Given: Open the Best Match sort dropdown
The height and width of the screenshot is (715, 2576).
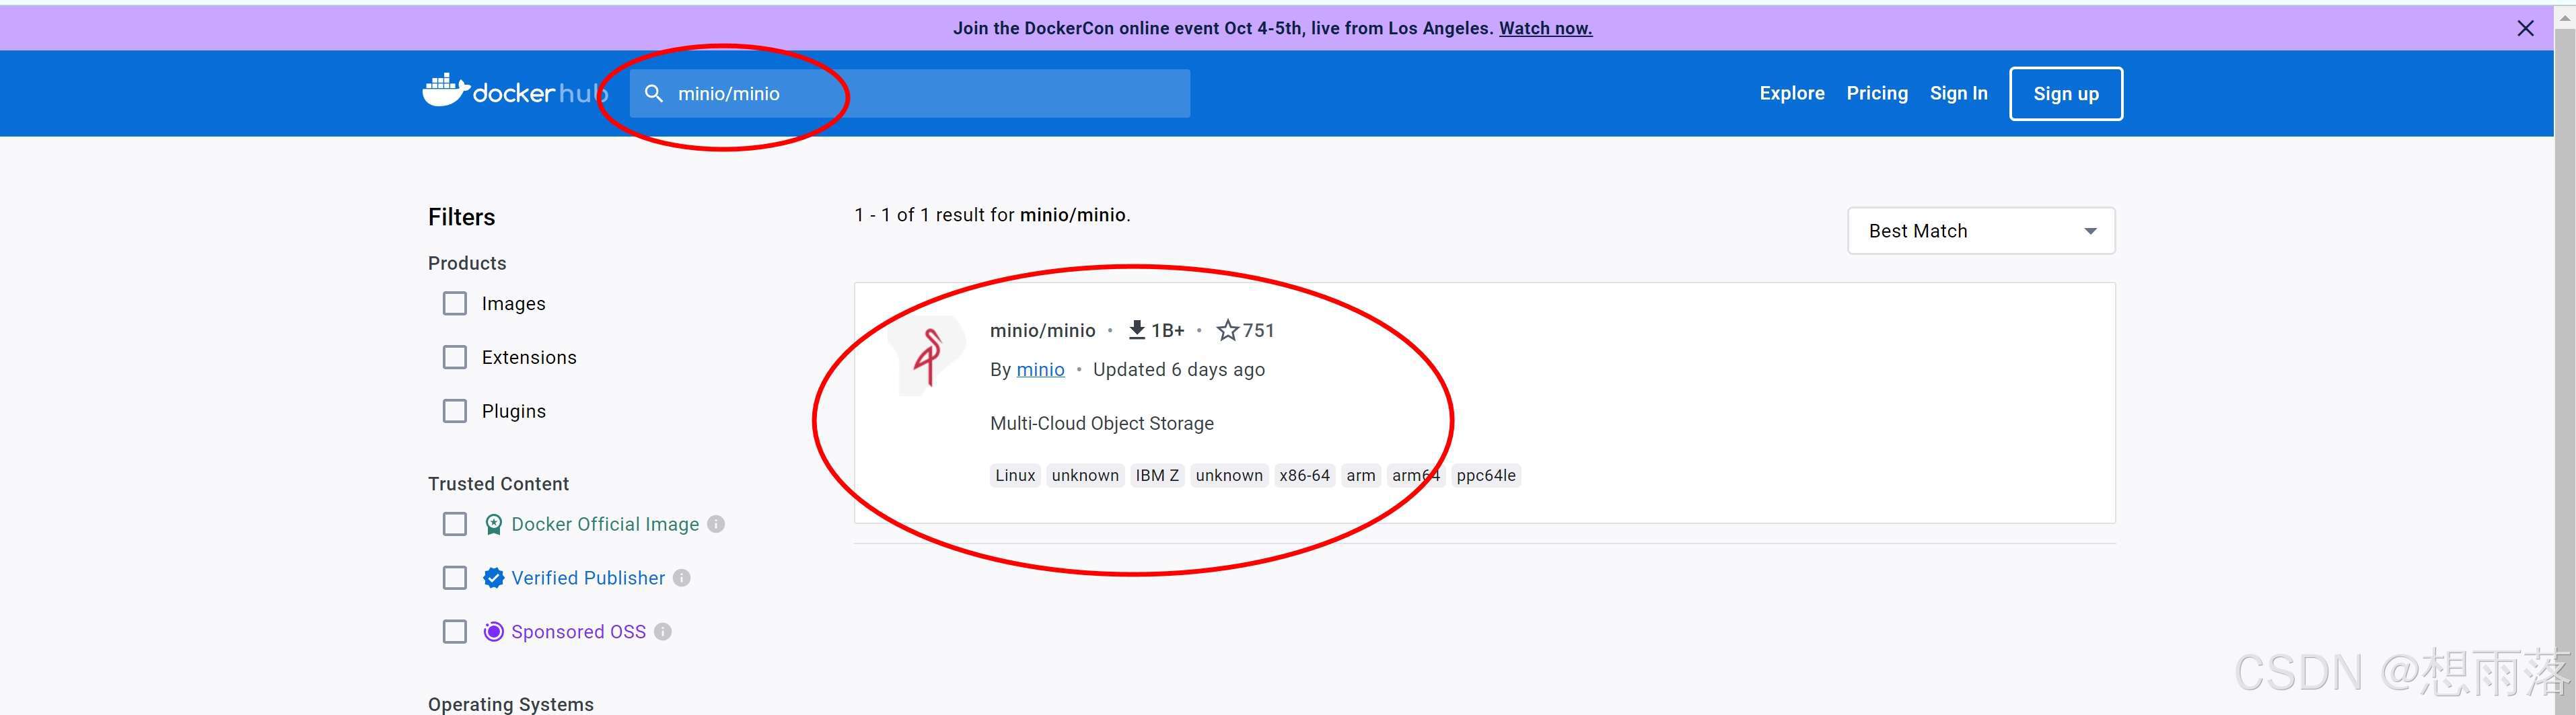Looking at the screenshot, I should click(x=1981, y=231).
